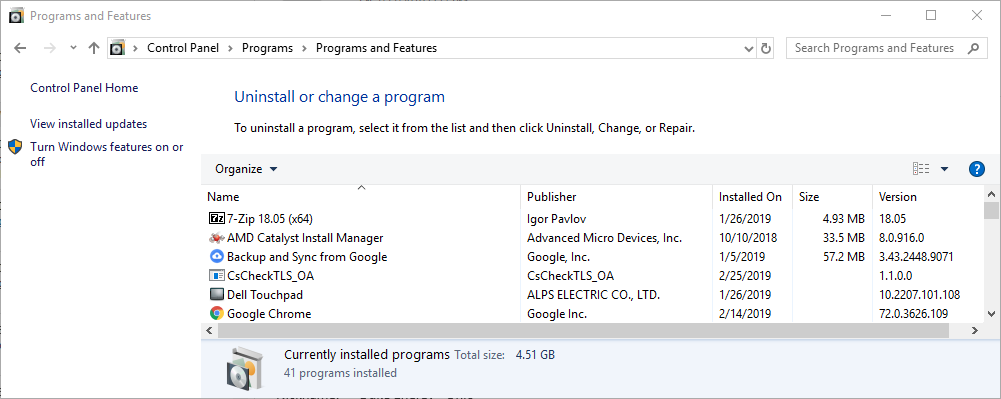Image resolution: width=1001 pixels, height=399 pixels.
Task: Click the size value 57.2 MB
Action: pos(844,257)
